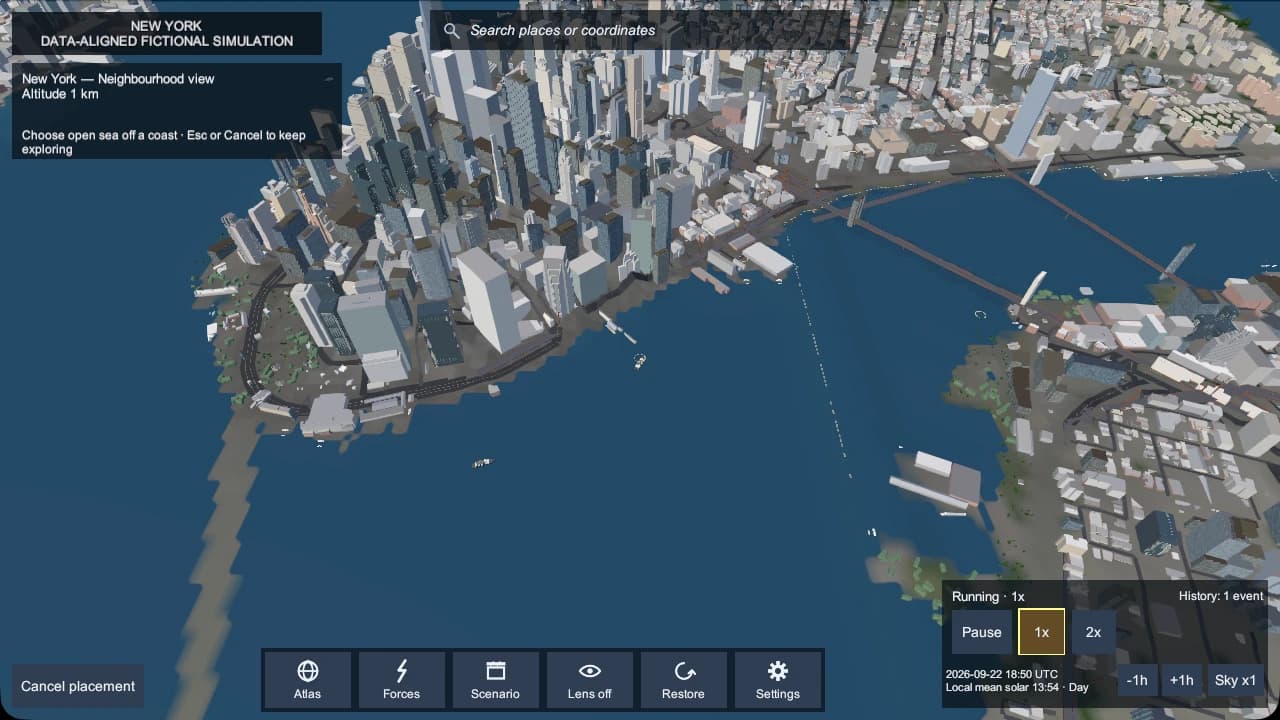This screenshot has width=1280, height=720.
Task: Click the Running · 1x status text
Action: (x=988, y=596)
